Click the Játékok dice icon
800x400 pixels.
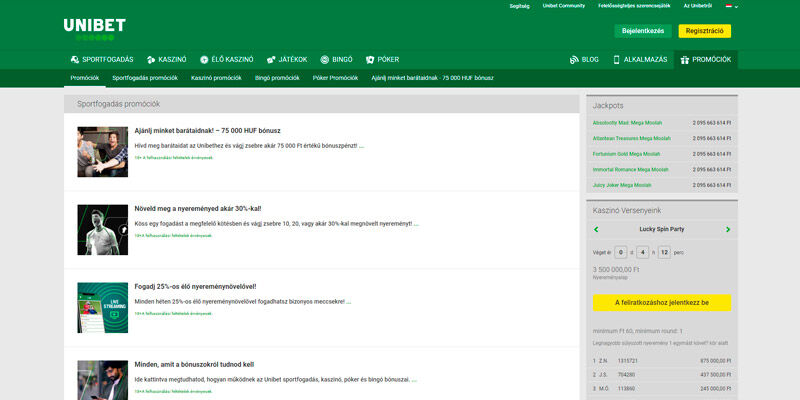[271, 60]
